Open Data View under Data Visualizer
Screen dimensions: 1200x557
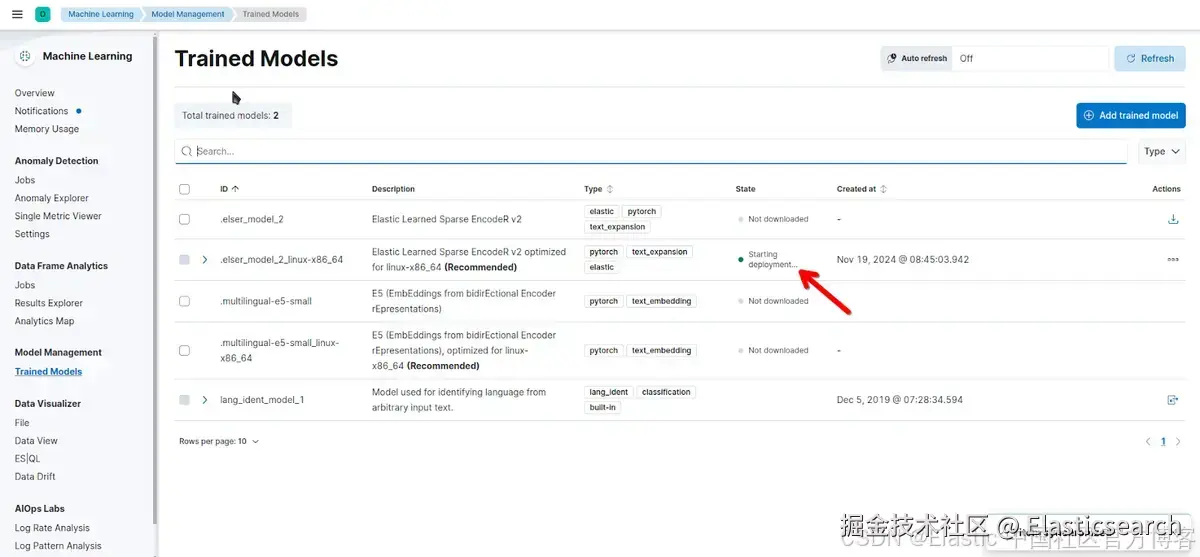coord(36,441)
